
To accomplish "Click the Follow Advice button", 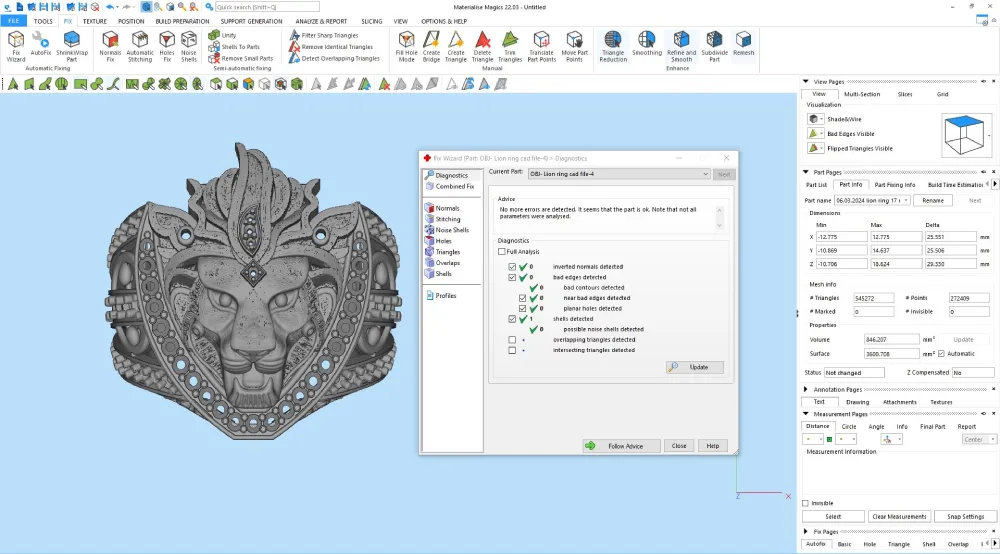I will pos(621,446).
